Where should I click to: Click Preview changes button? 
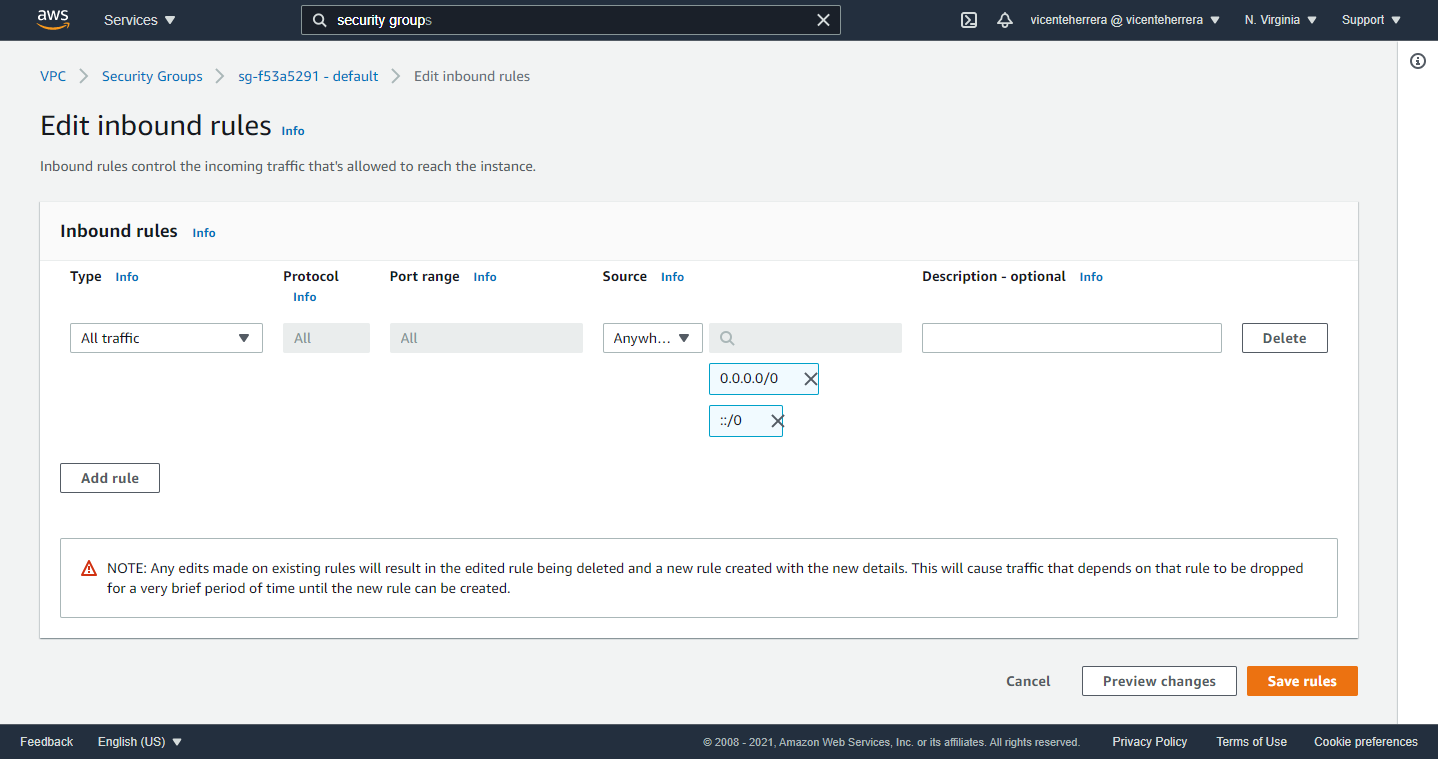[1159, 681]
